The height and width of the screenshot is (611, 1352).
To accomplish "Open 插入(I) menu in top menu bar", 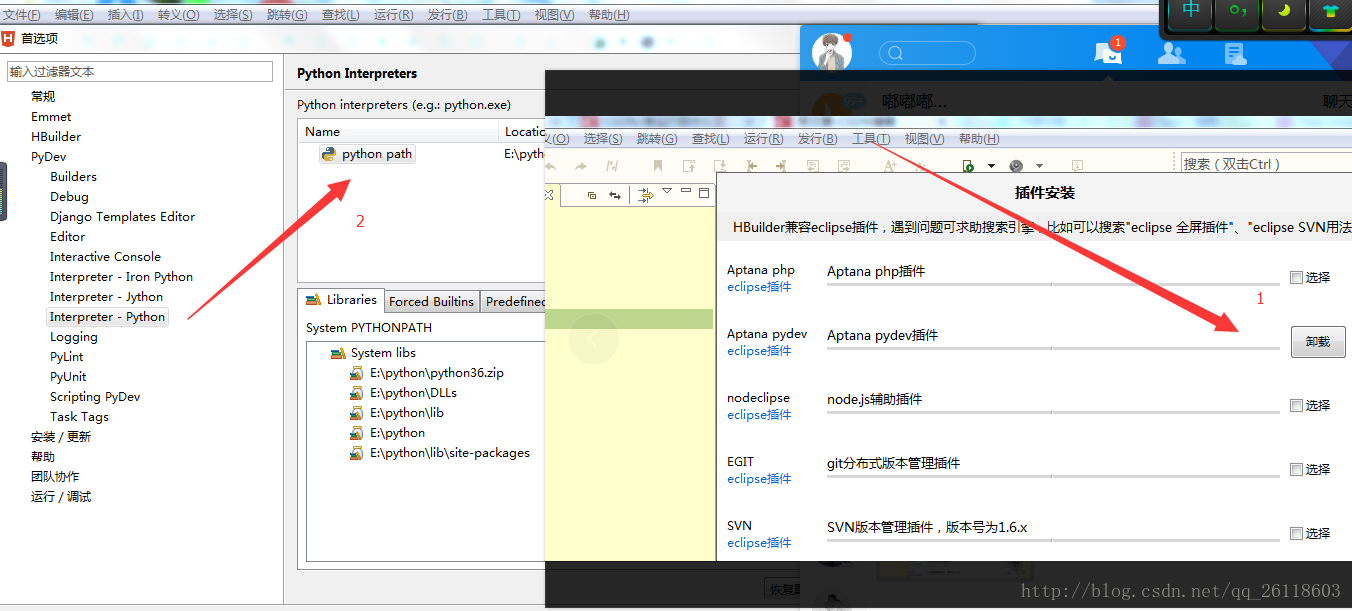I will [126, 15].
